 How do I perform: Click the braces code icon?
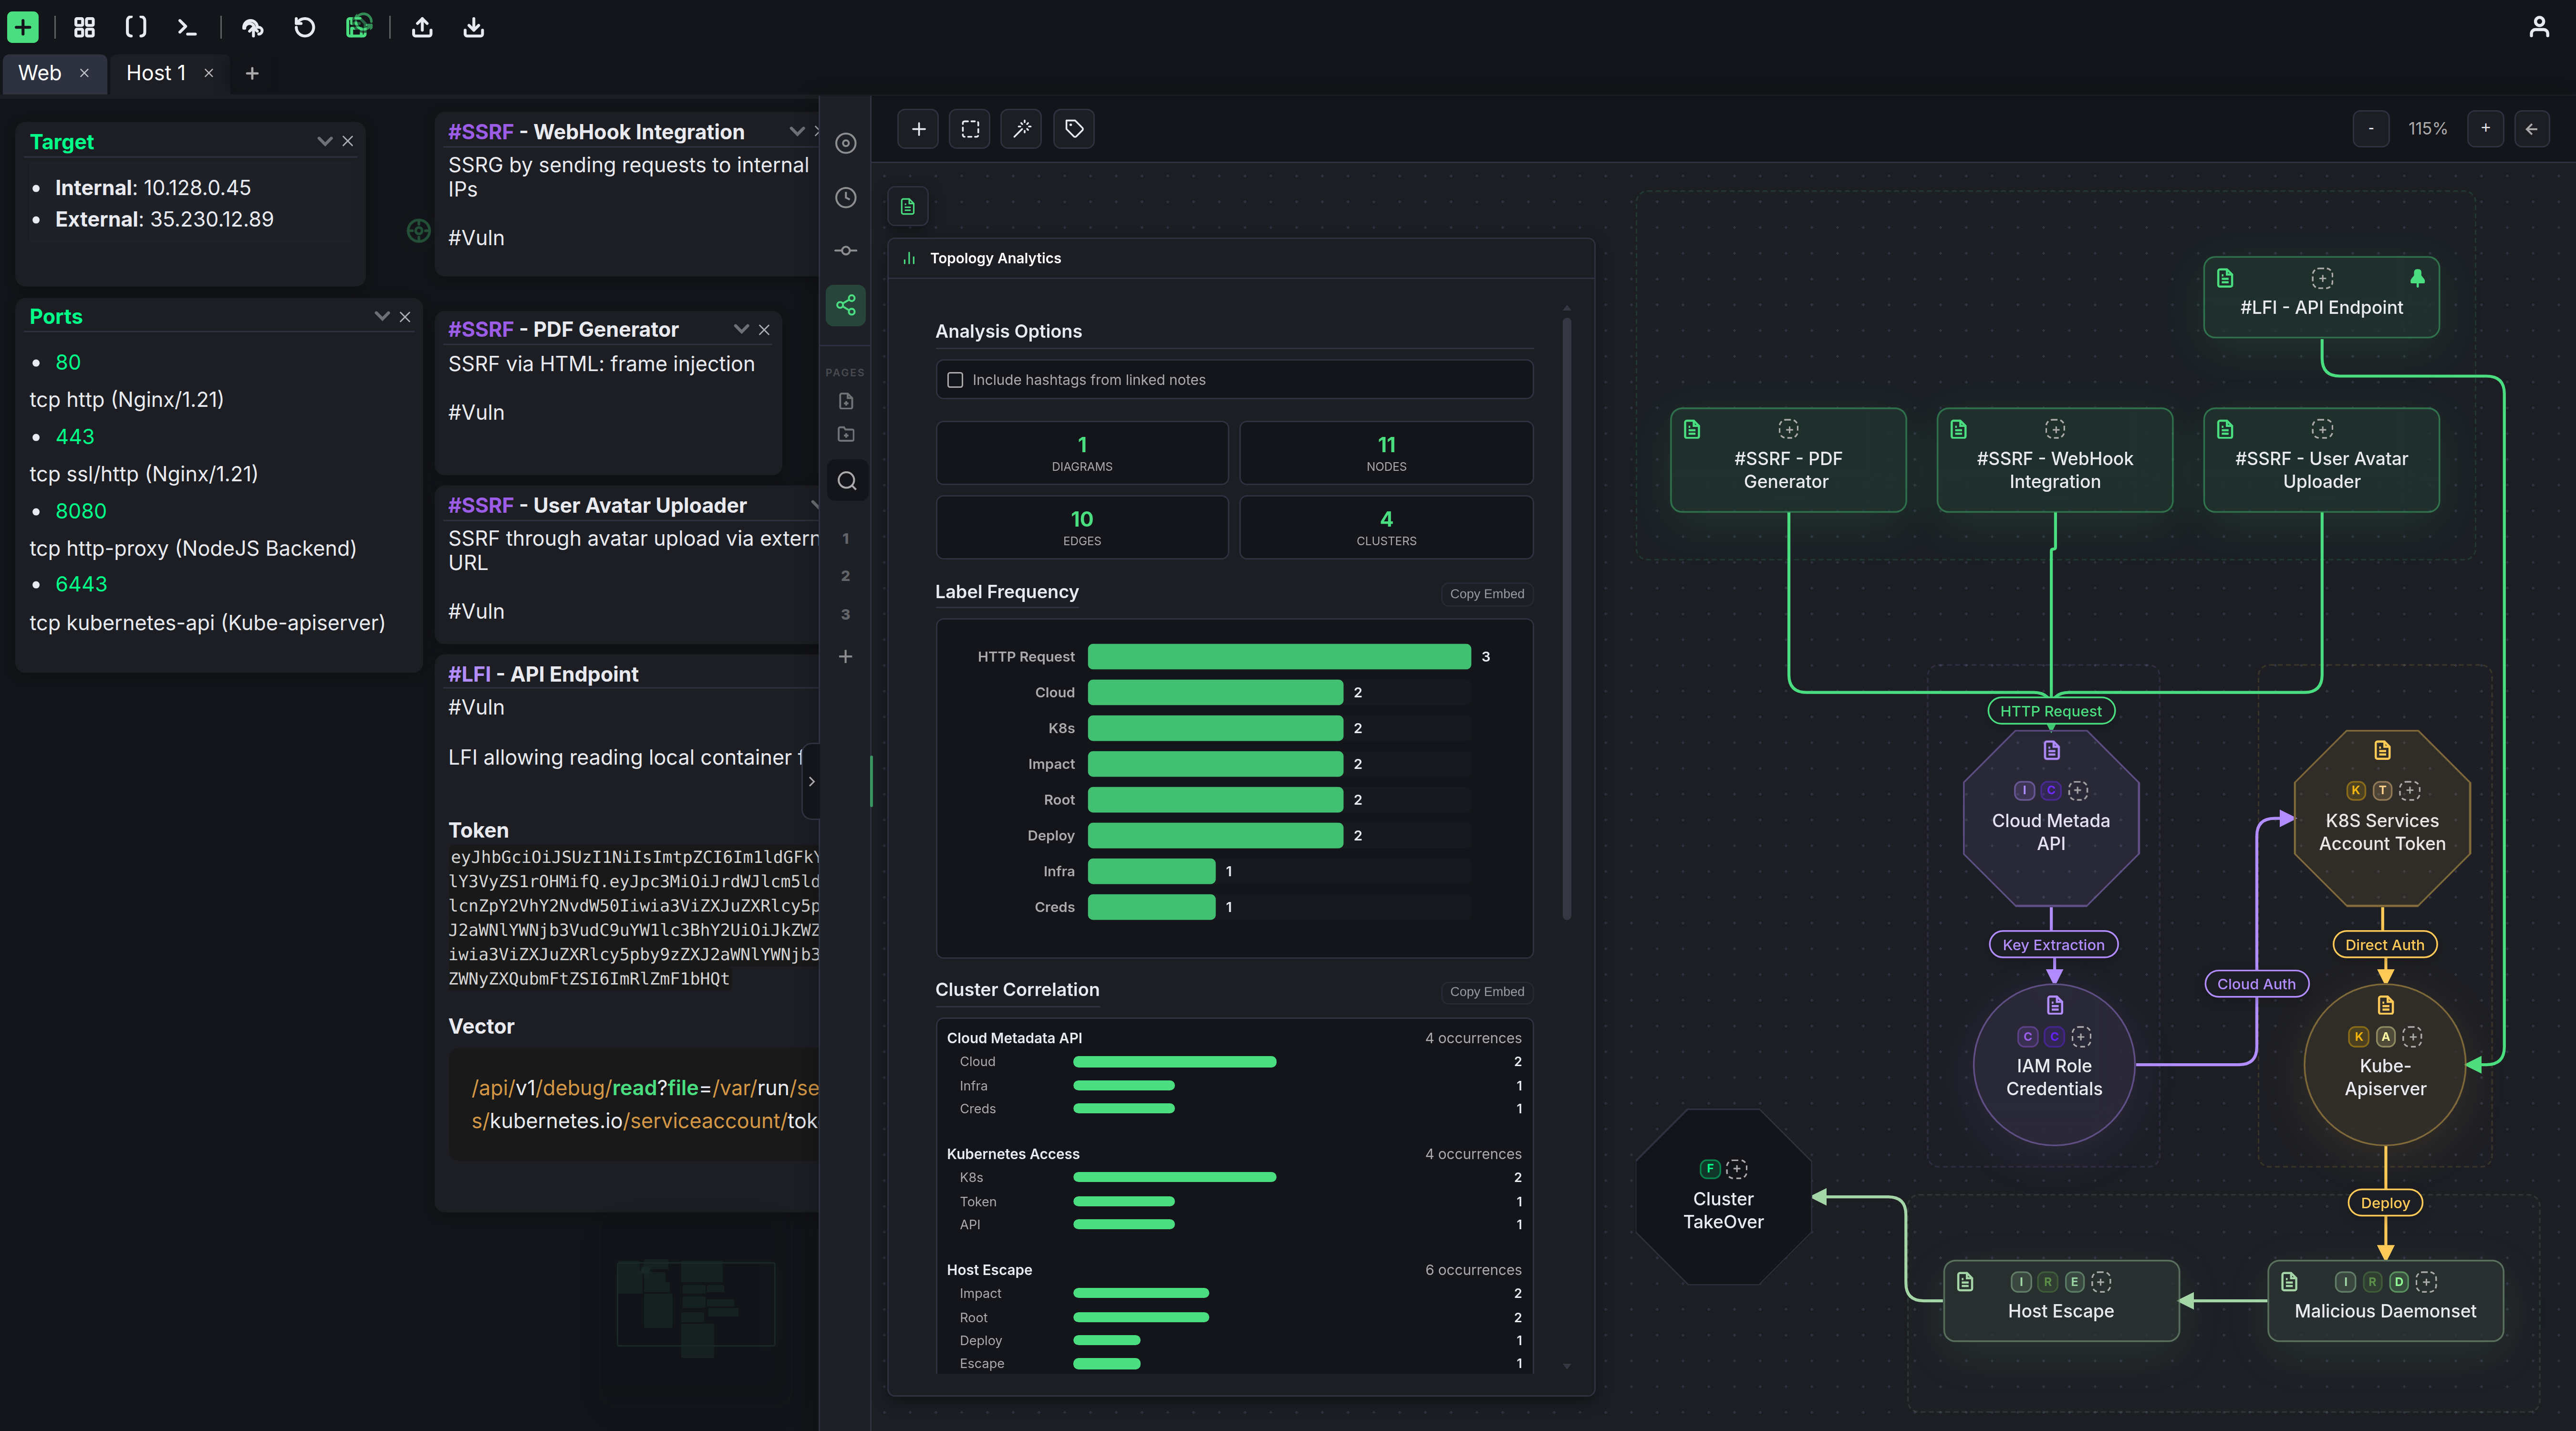(x=136, y=27)
